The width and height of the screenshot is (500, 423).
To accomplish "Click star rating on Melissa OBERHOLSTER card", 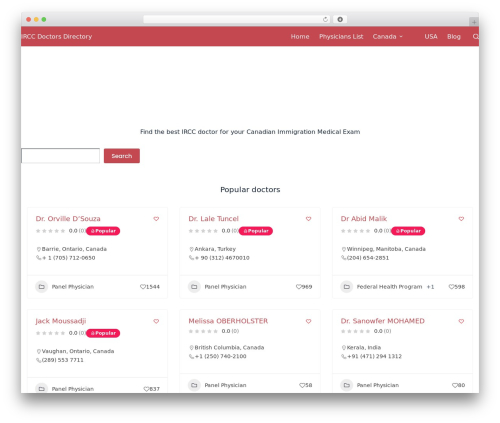I will pyautogui.click(x=203, y=331).
